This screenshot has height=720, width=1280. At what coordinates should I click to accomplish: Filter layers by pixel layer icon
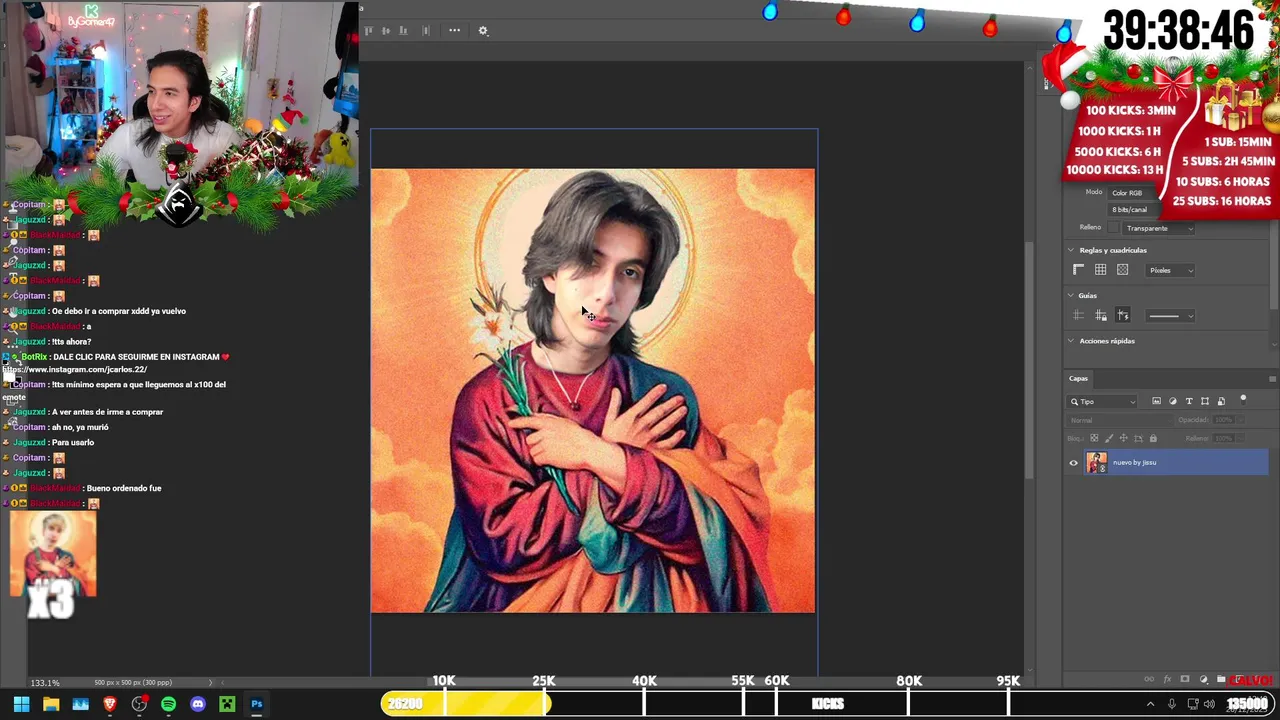click(x=1157, y=401)
